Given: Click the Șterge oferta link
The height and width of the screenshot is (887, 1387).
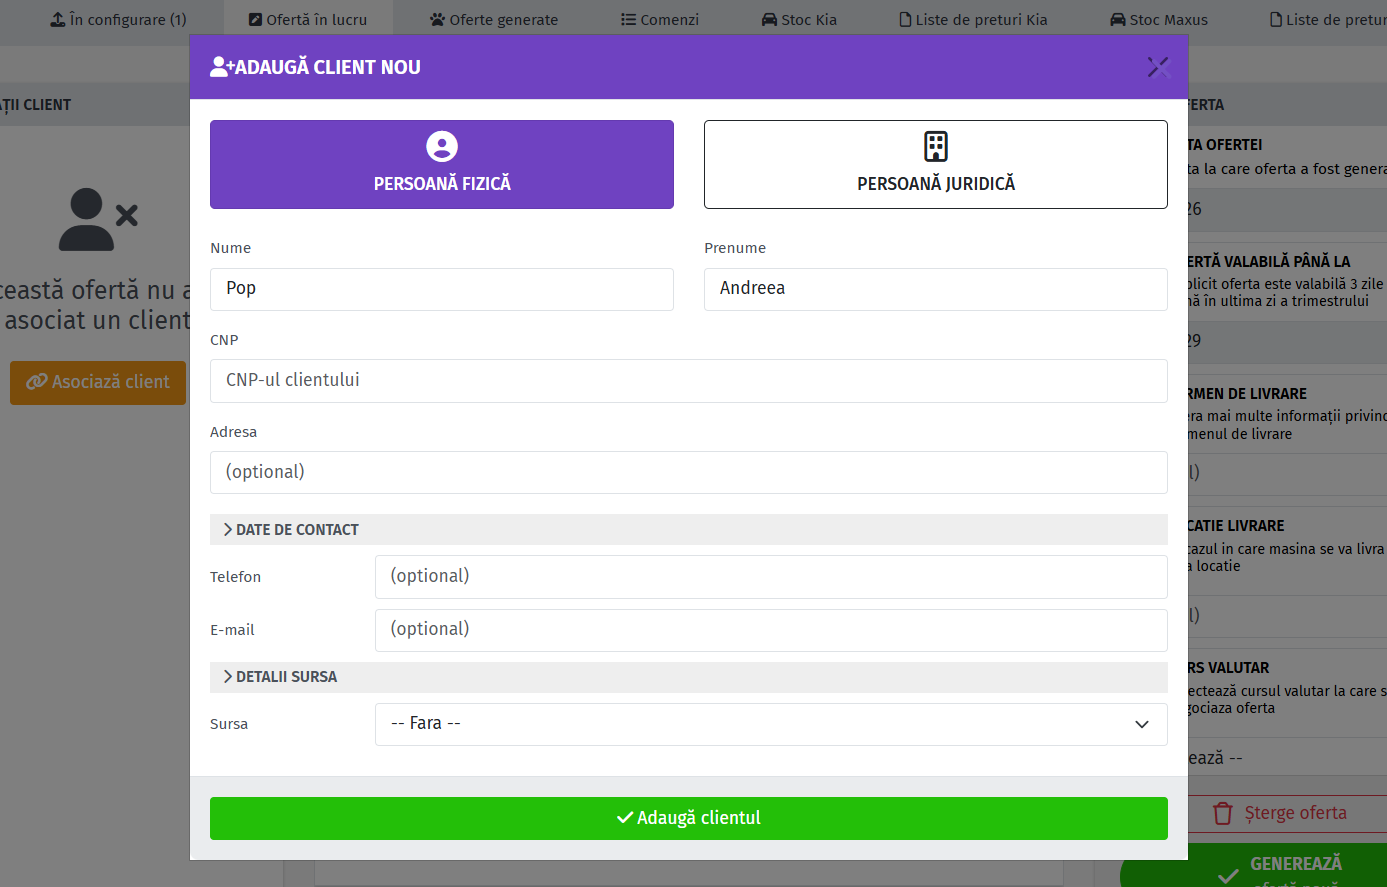Looking at the screenshot, I should tap(1280, 814).
